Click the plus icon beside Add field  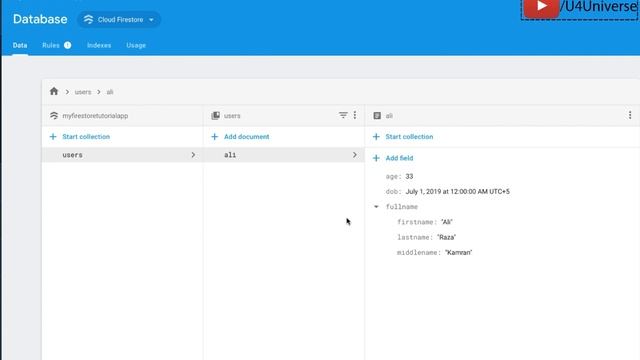coord(376,158)
